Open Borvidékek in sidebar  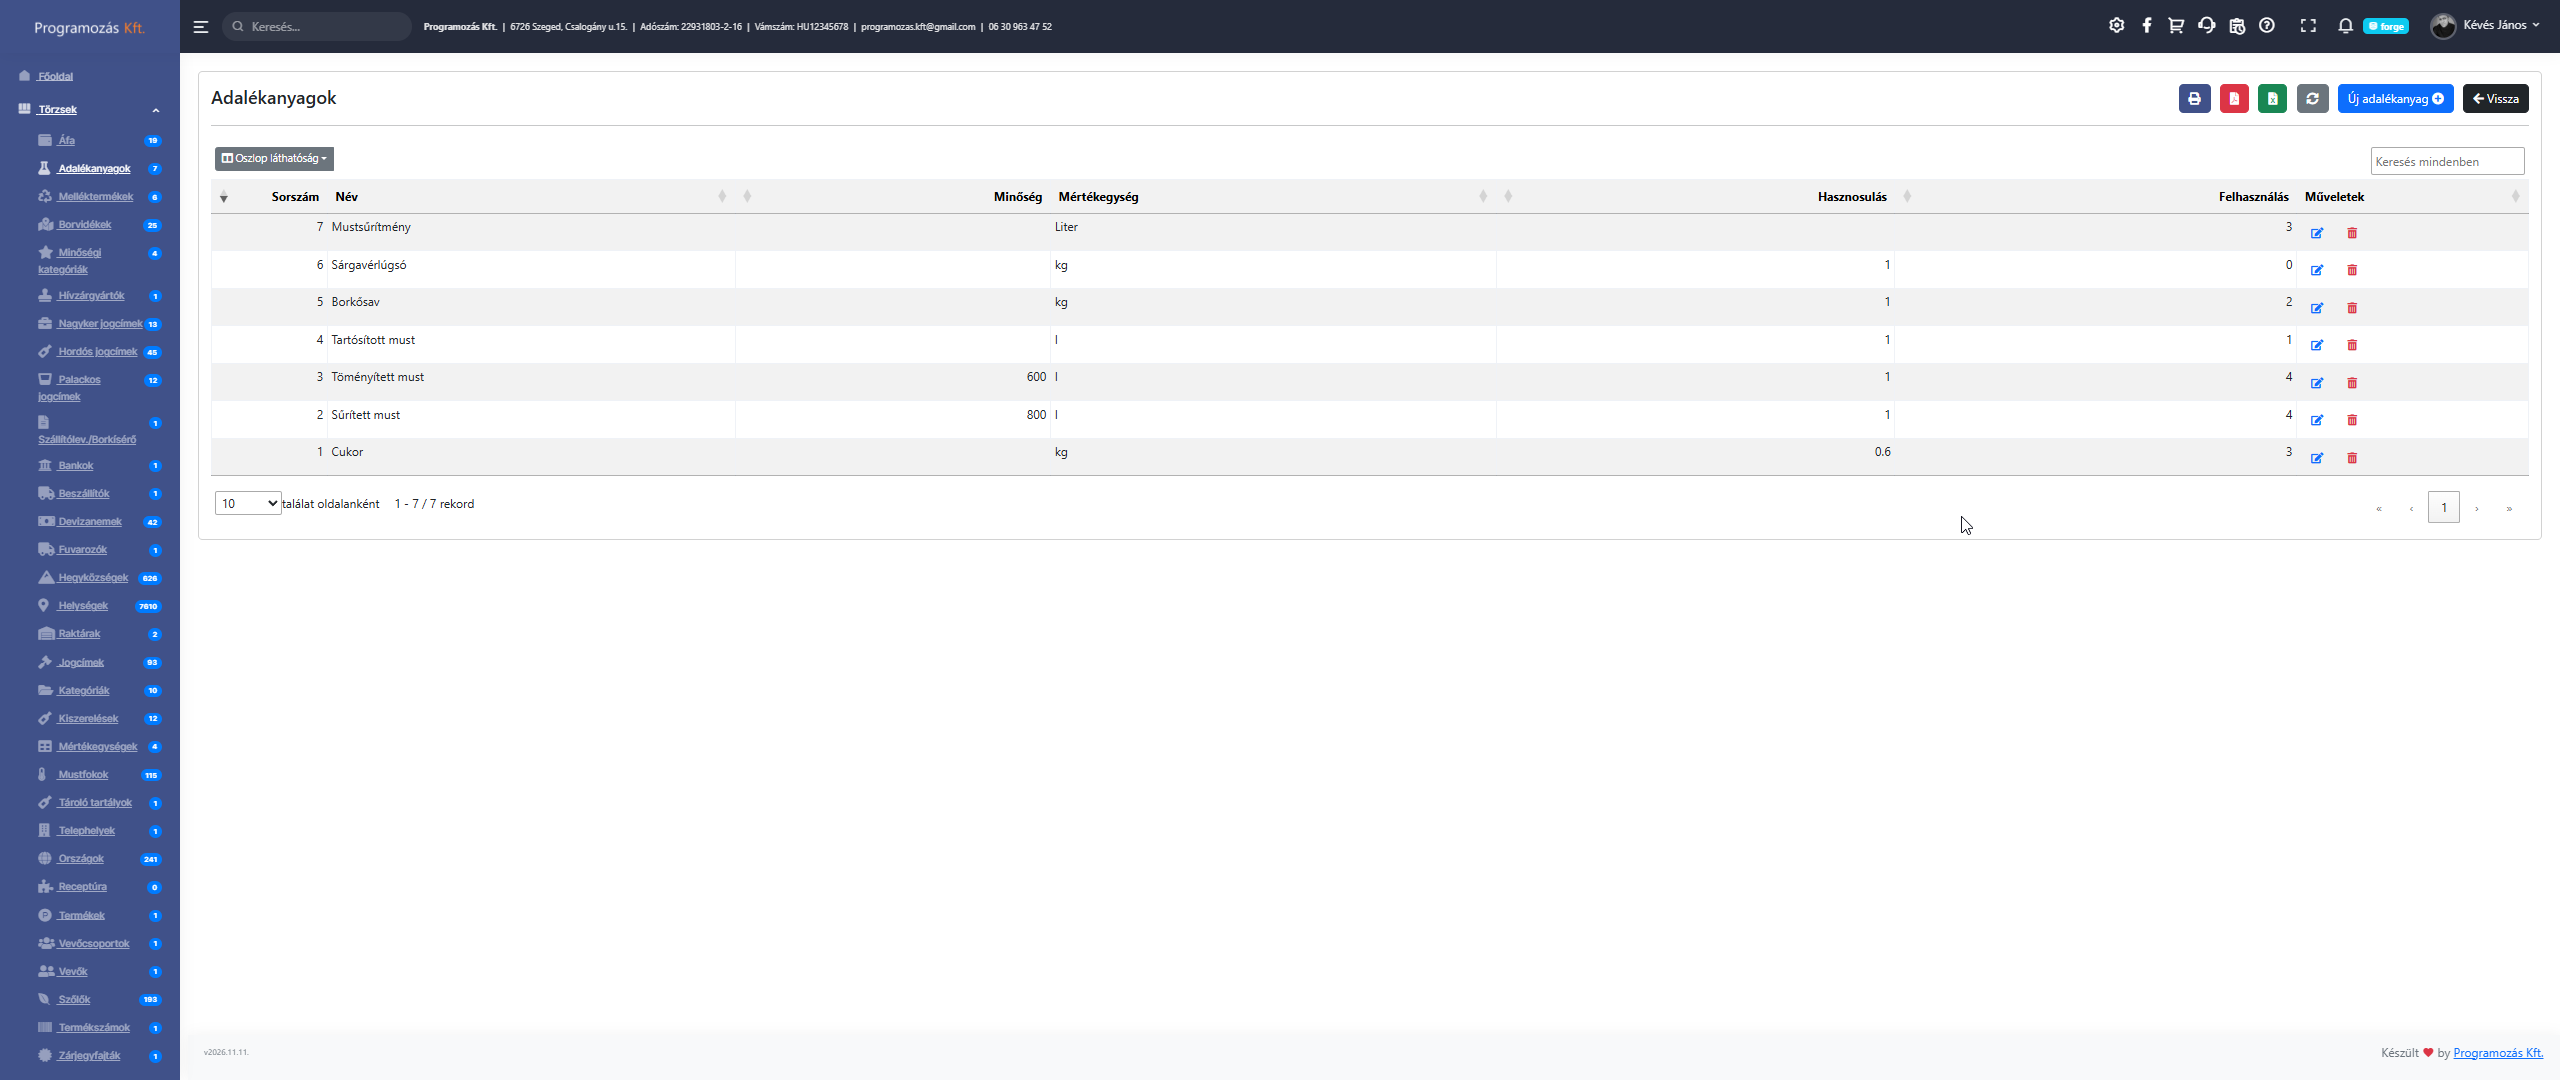point(84,225)
